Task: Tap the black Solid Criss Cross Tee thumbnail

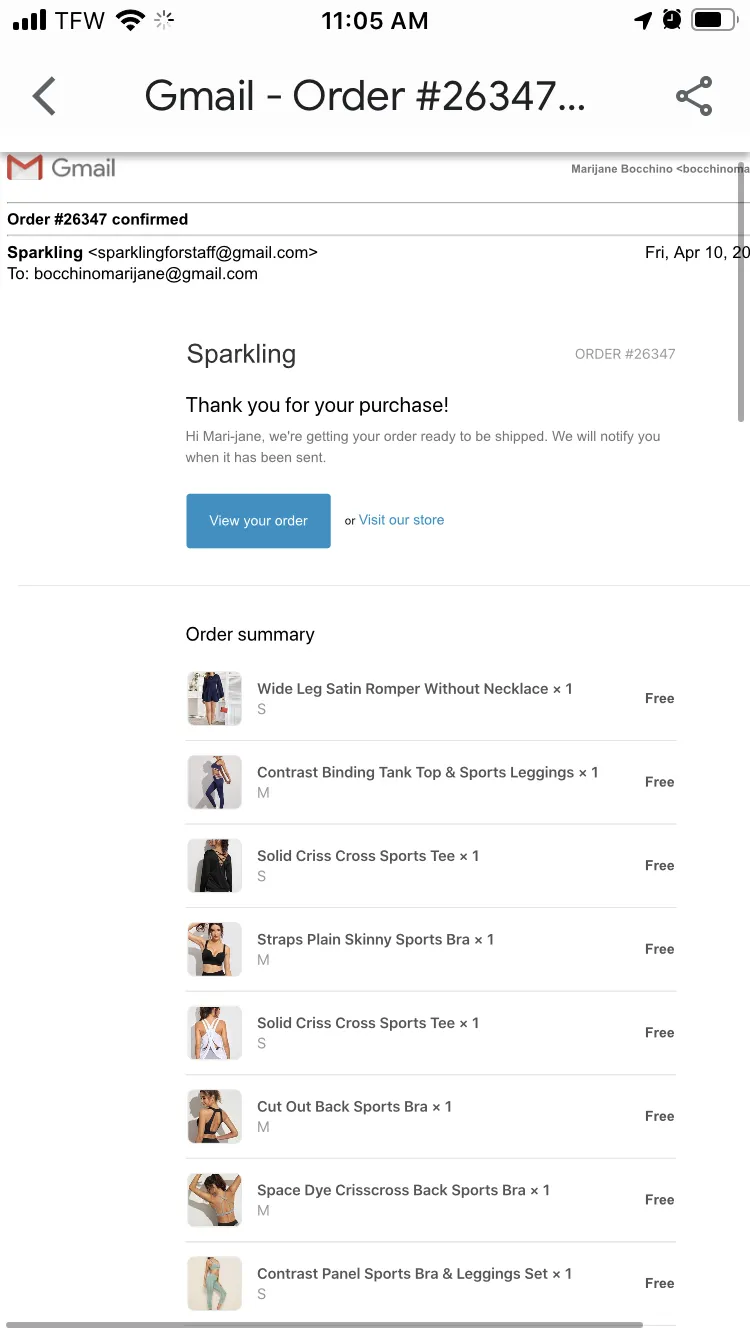Action: pos(214,865)
